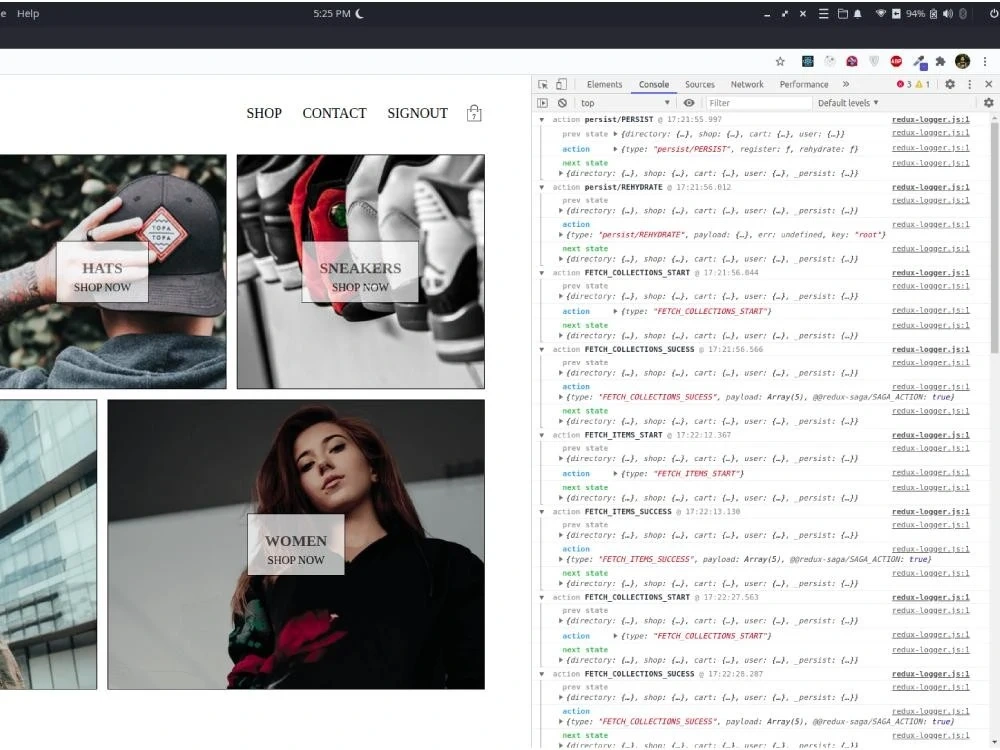This screenshot has height=750, width=1000.
Task: Open Chrome's three-dot menu
Action: click(x=985, y=61)
